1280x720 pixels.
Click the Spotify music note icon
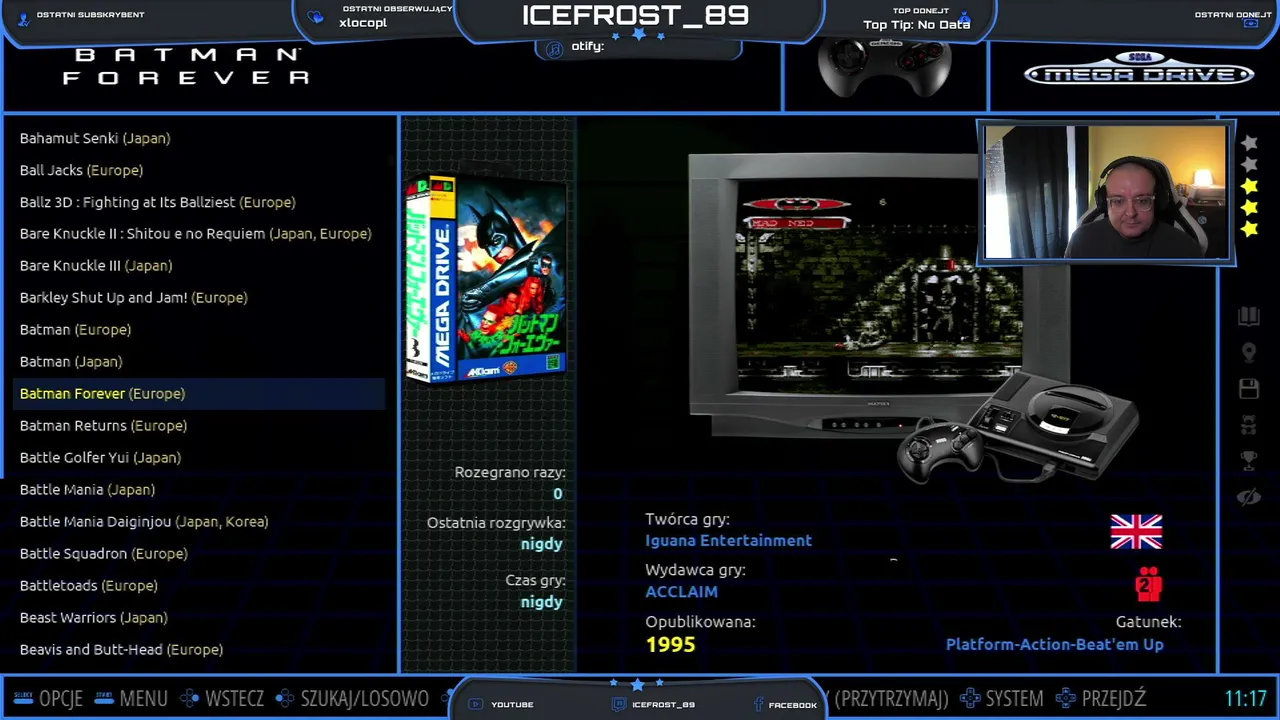[x=554, y=48]
